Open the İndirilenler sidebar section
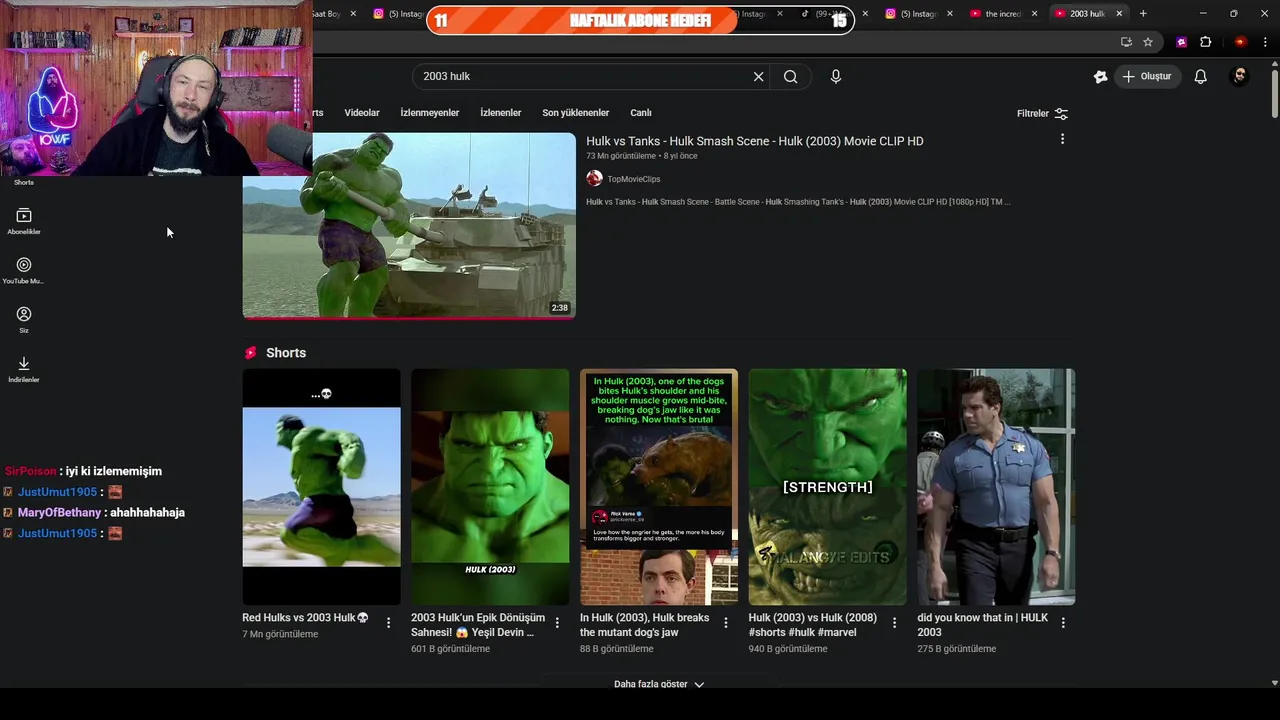 point(24,369)
